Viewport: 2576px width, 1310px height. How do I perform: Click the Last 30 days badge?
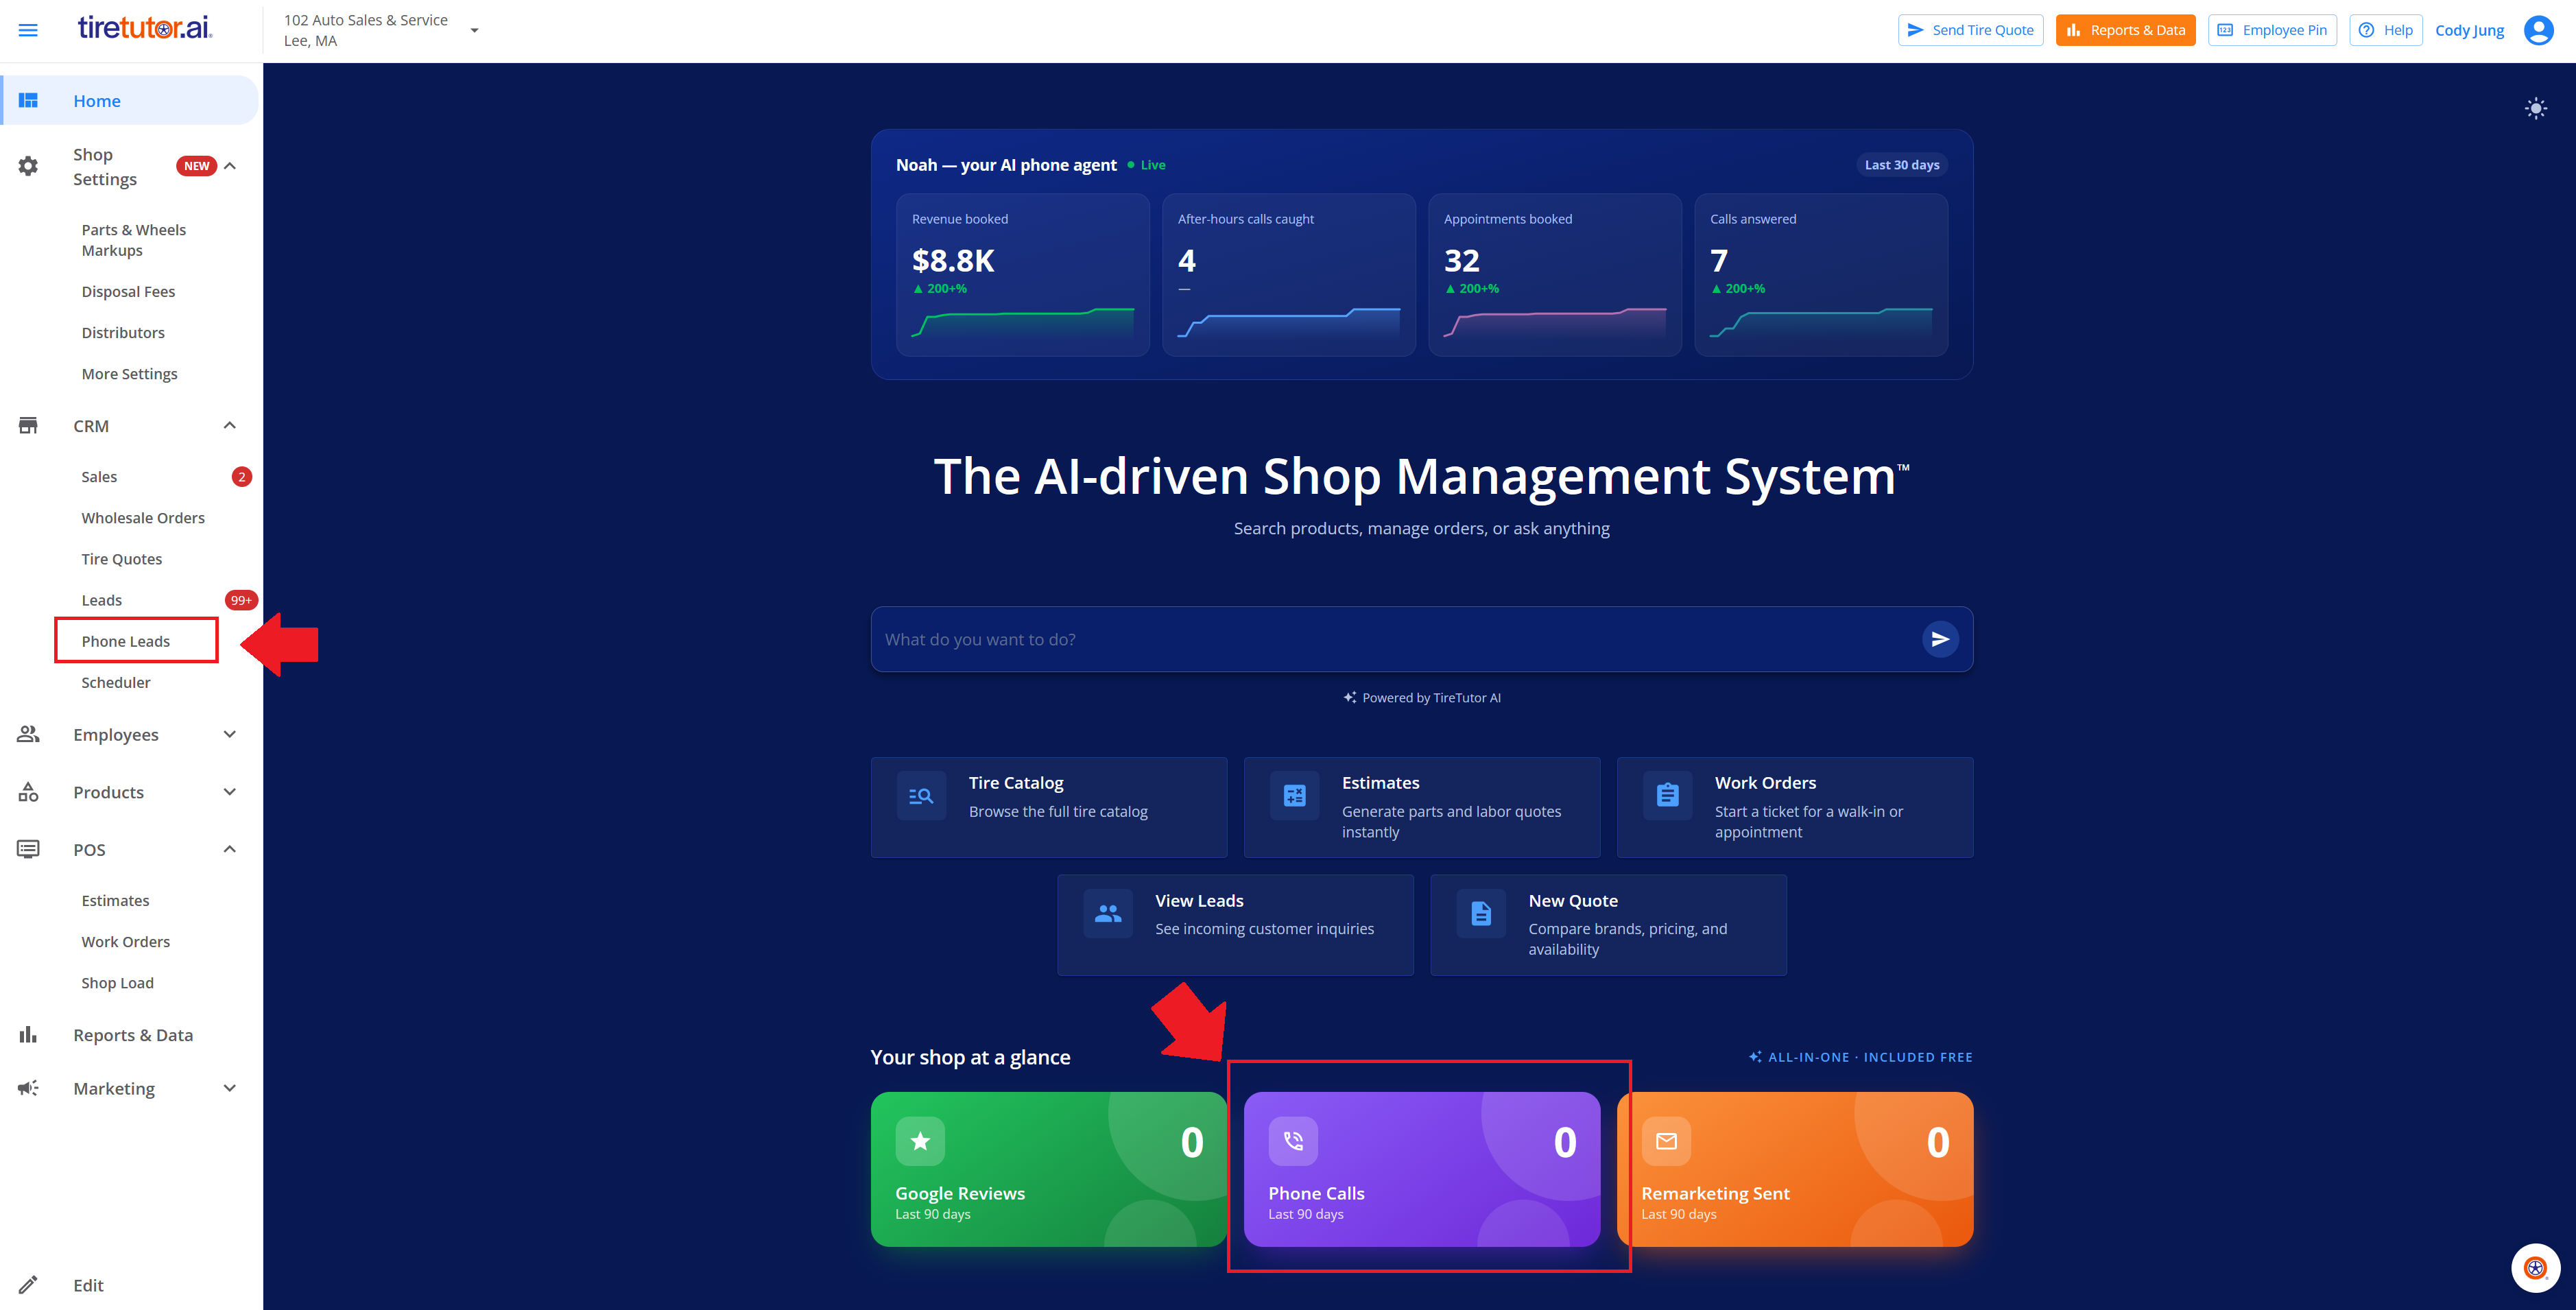pos(1901,165)
